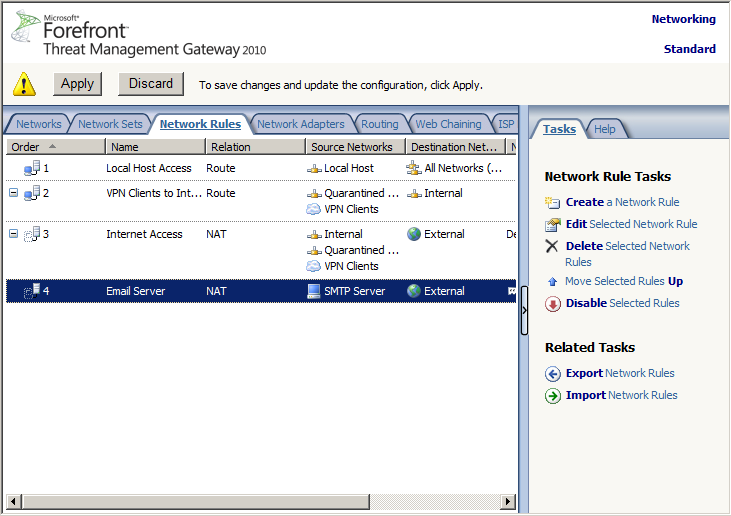
Task: Open the Network Adapters tab
Action: [301, 124]
